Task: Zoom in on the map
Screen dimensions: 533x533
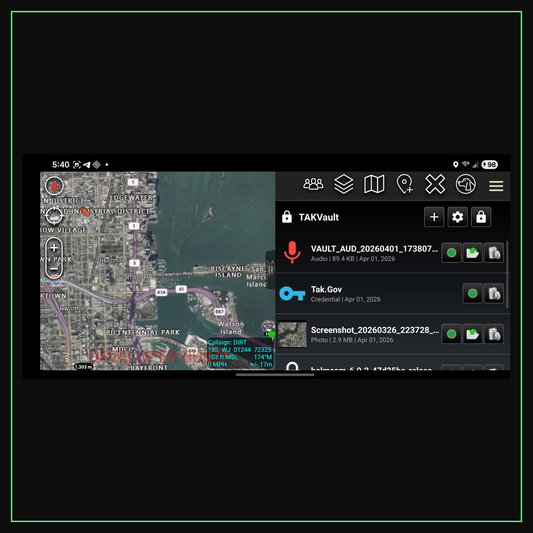Action: point(54,248)
